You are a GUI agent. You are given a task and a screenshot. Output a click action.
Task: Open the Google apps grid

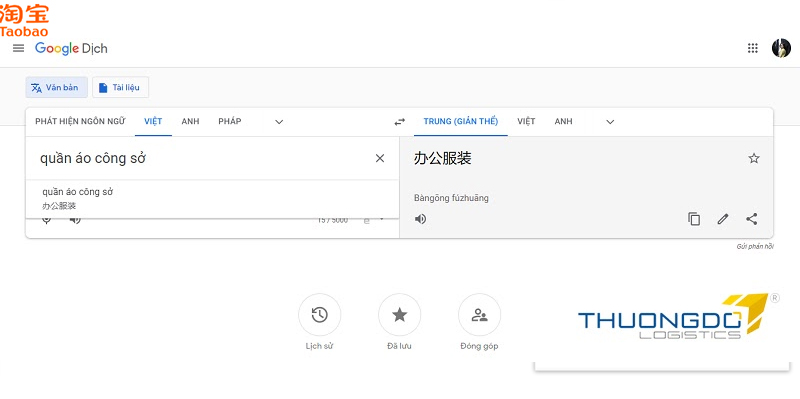753,48
